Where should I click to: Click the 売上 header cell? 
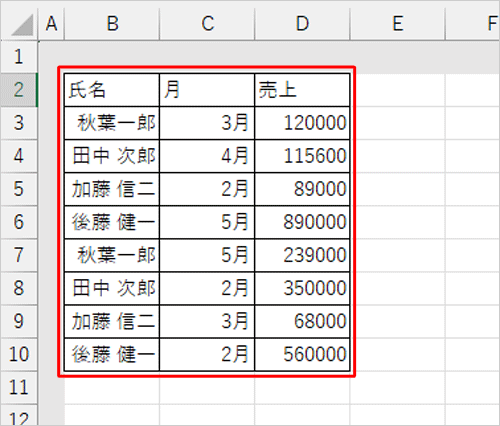pos(302,90)
